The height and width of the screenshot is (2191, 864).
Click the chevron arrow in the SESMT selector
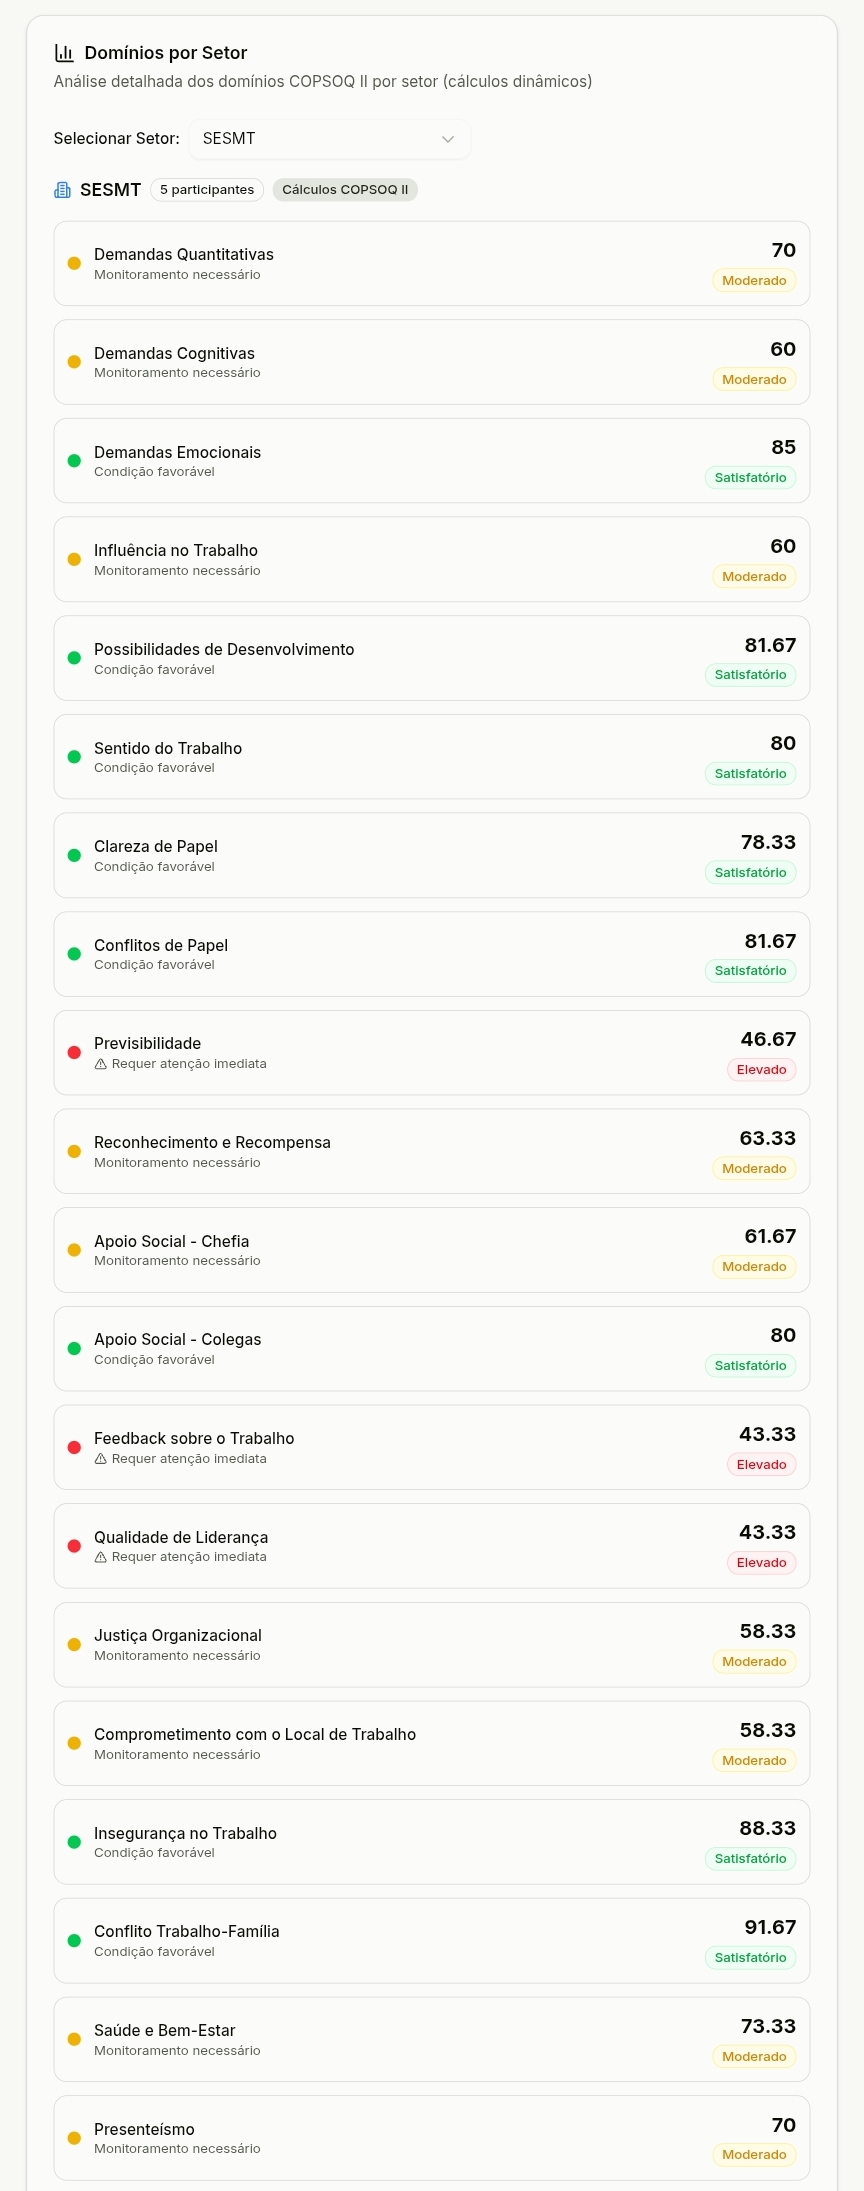(448, 139)
